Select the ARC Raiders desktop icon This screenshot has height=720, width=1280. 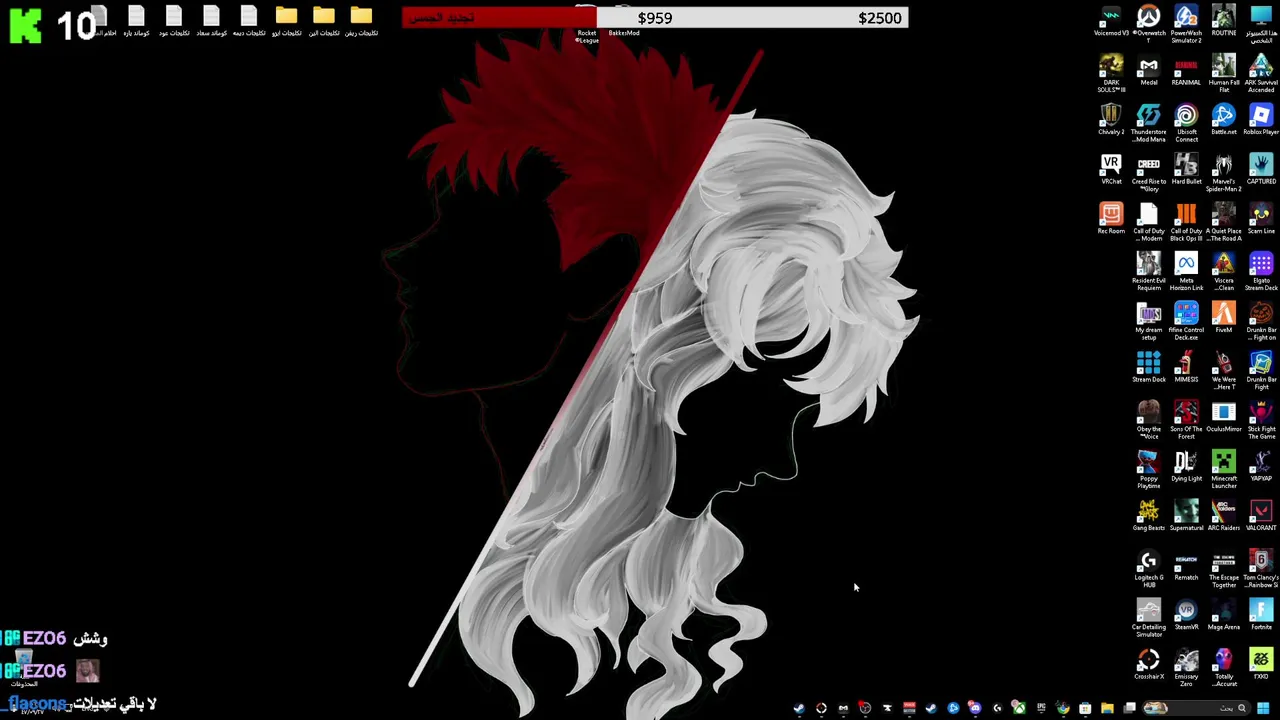(1223, 516)
